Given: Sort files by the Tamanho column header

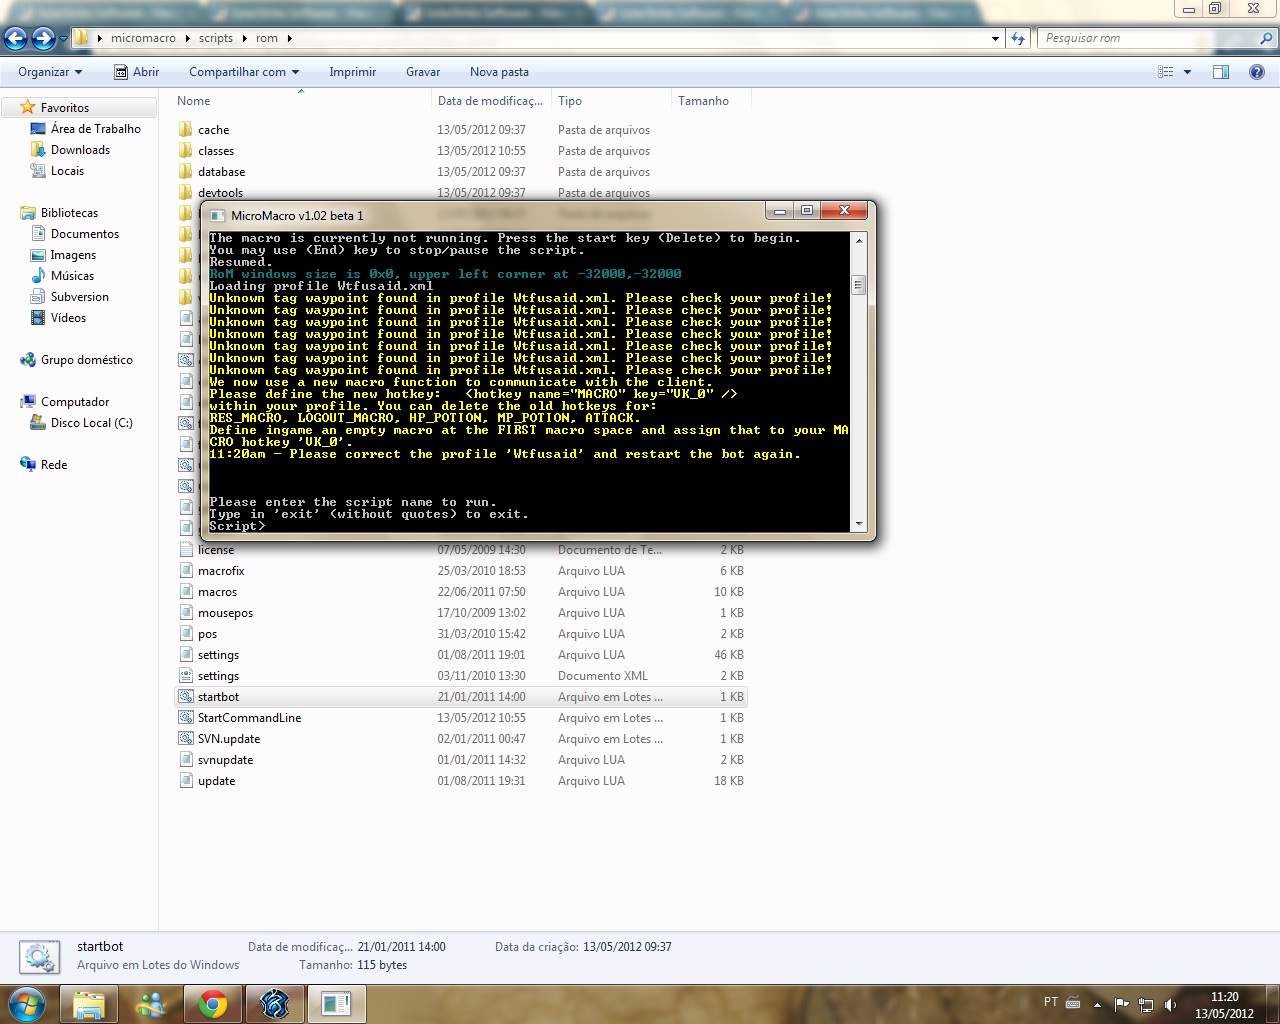Looking at the screenshot, I should tap(703, 101).
